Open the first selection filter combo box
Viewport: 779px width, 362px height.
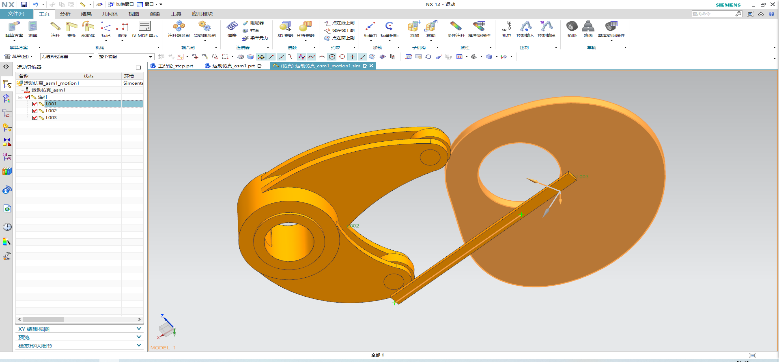tap(67, 57)
